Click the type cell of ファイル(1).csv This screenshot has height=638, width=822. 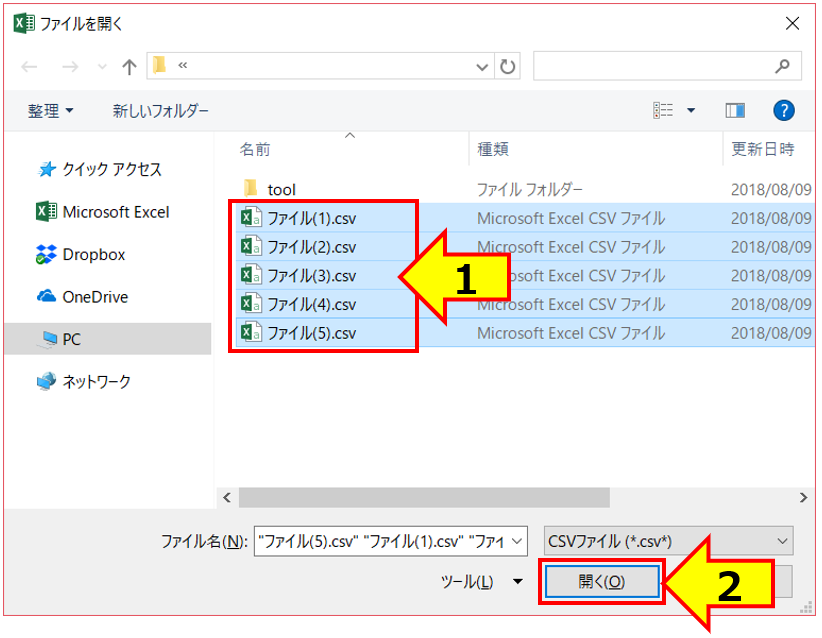pos(571,218)
